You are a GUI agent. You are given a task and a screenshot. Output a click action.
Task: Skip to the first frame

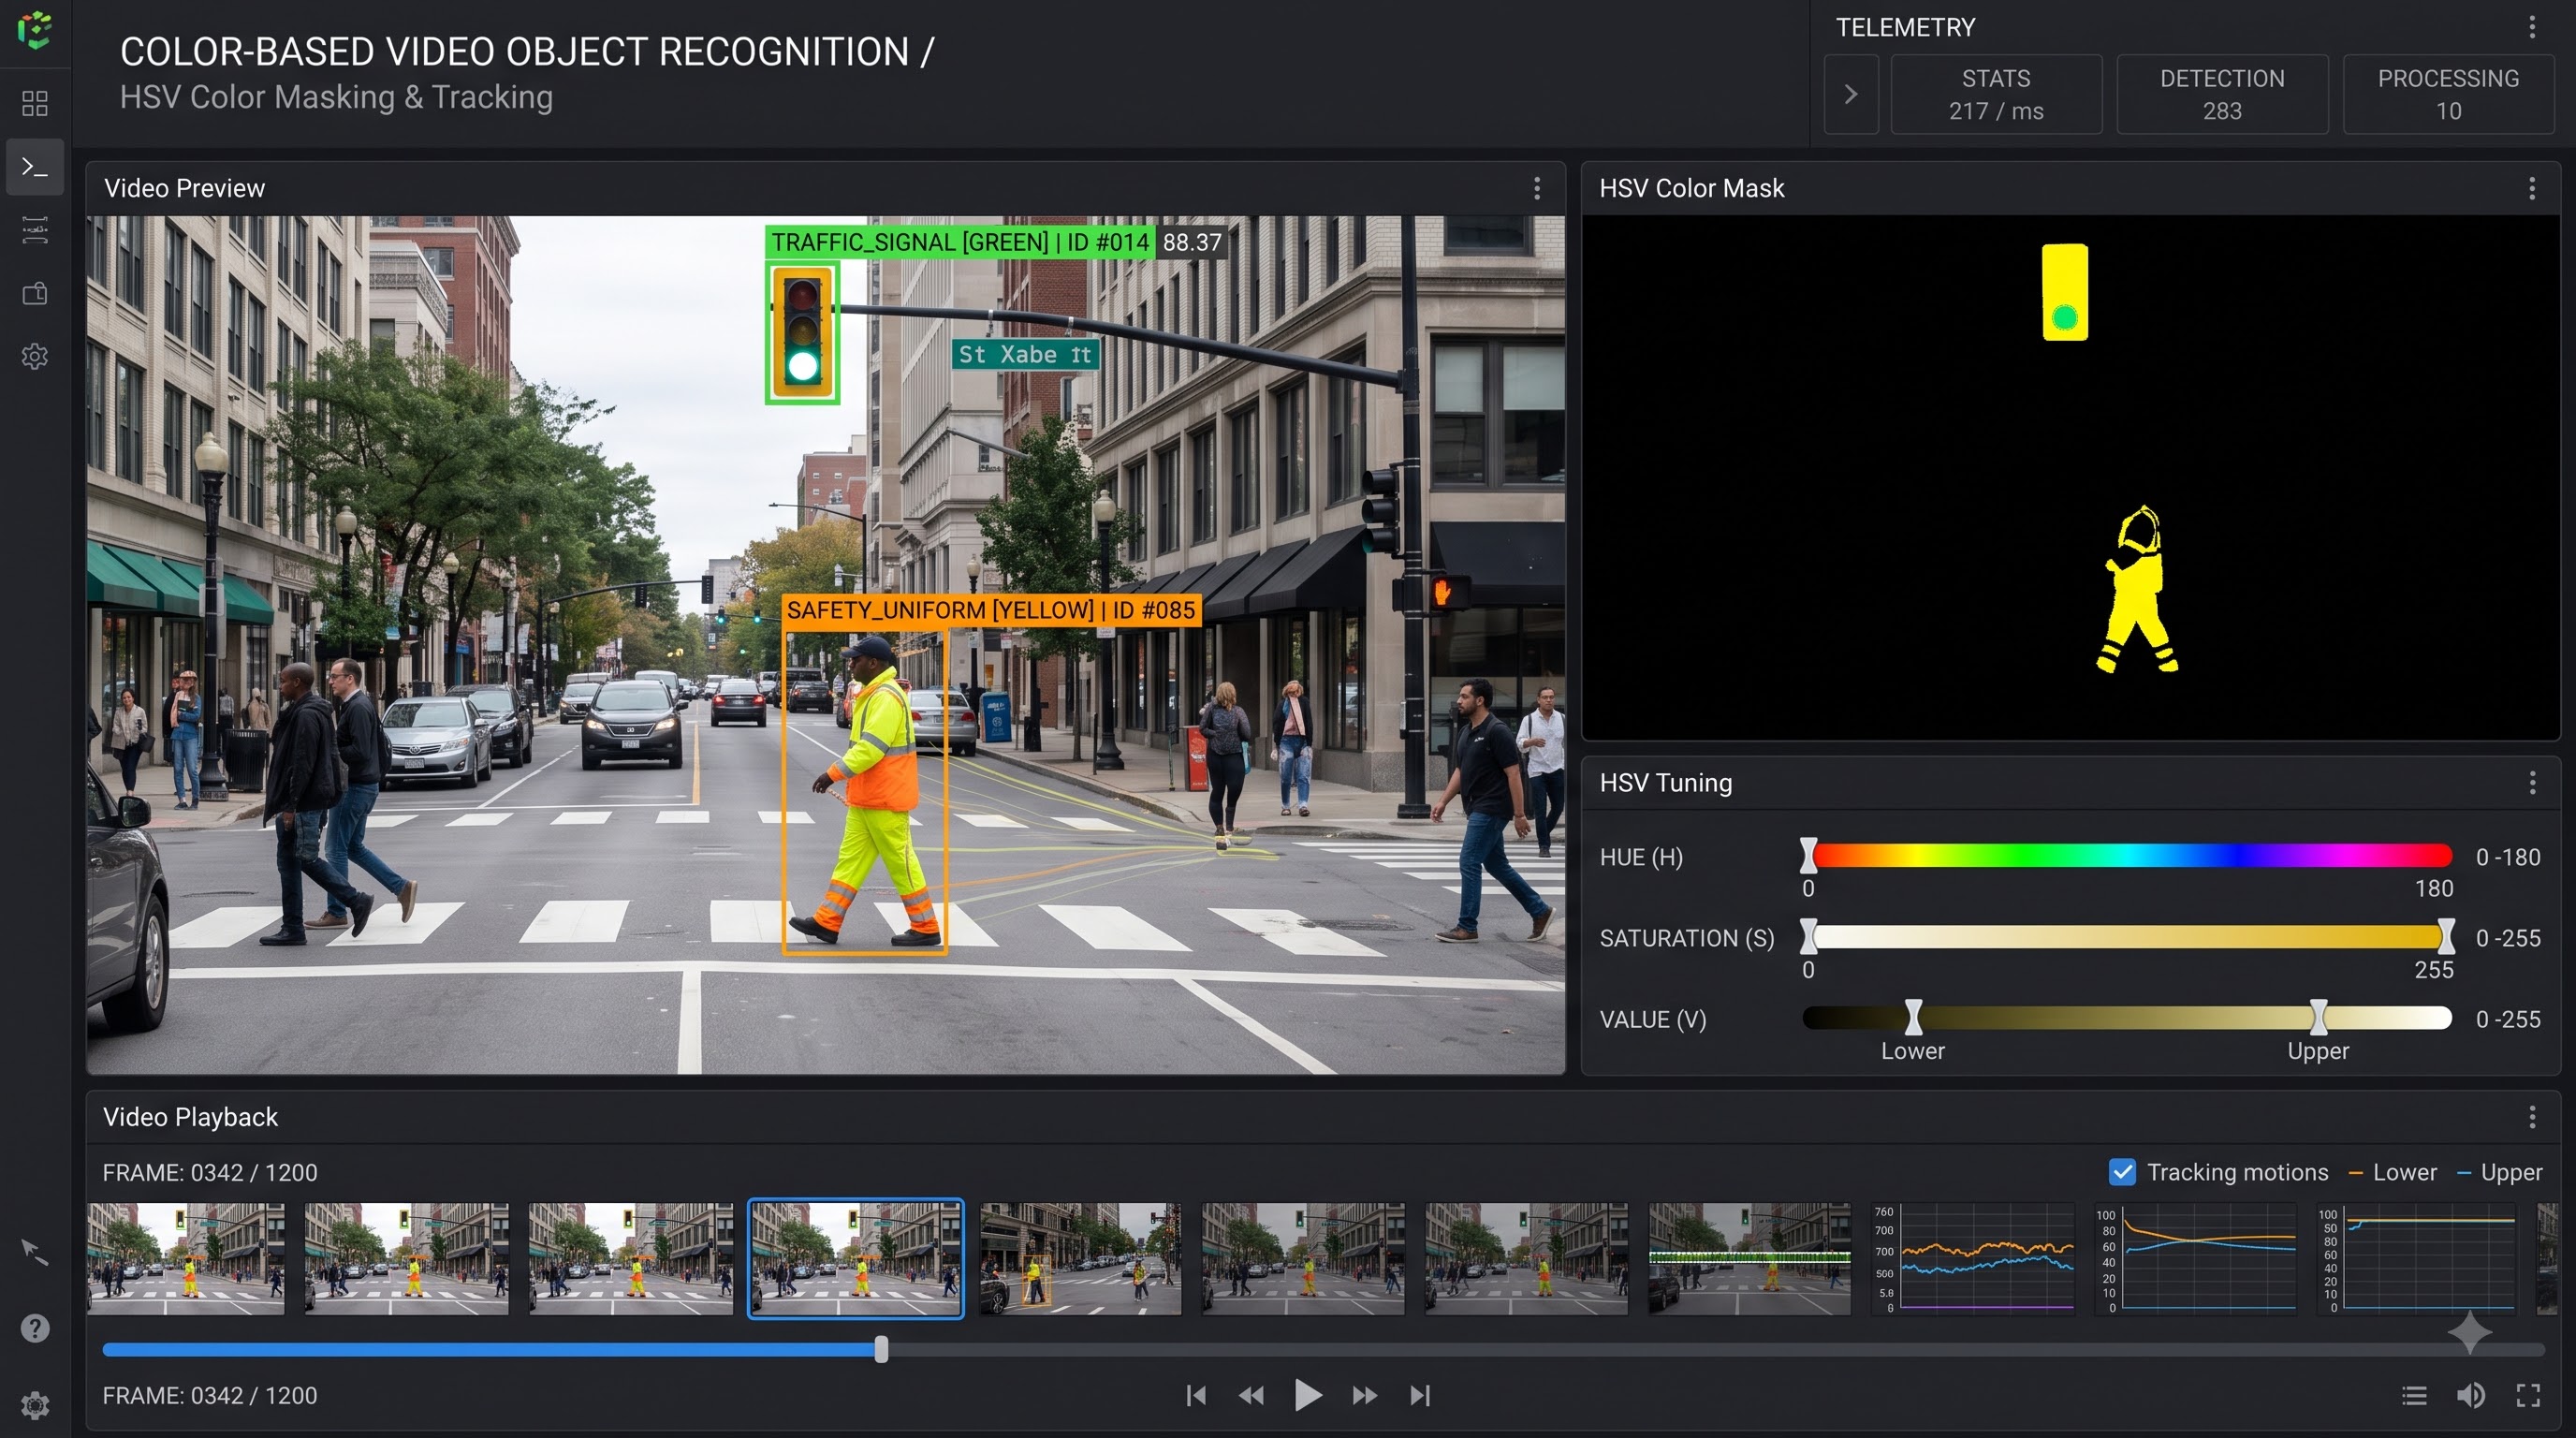pyautogui.click(x=1196, y=1395)
